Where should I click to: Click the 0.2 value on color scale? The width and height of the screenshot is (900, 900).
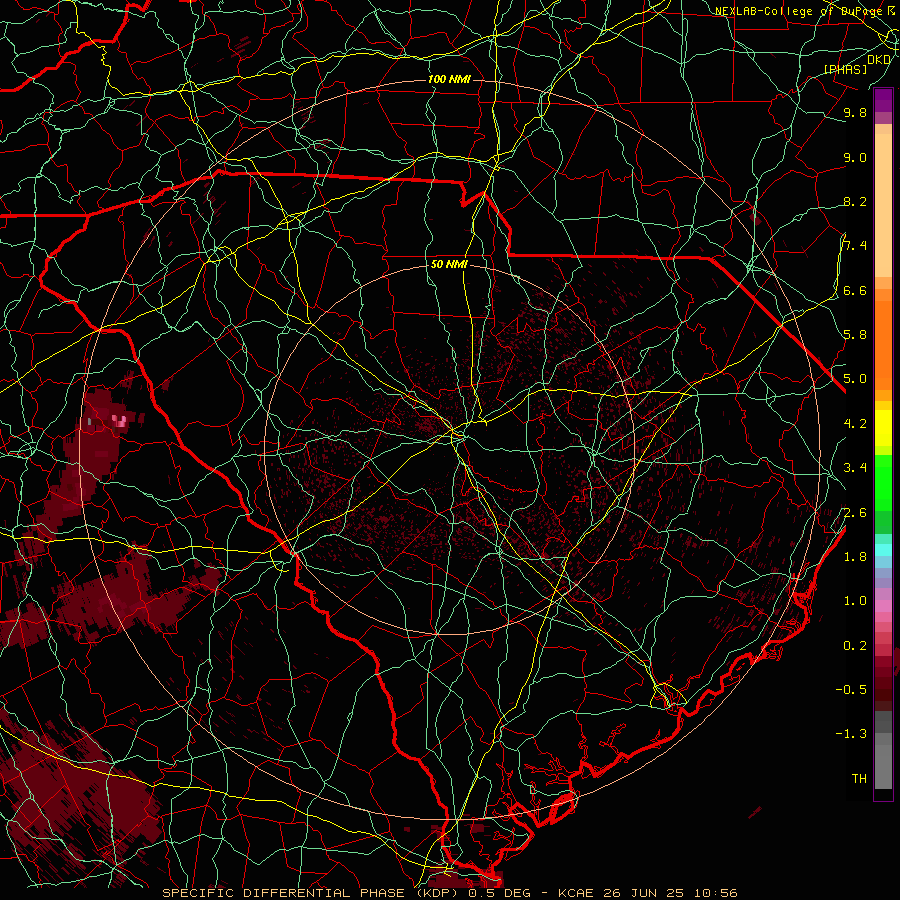coord(855,646)
